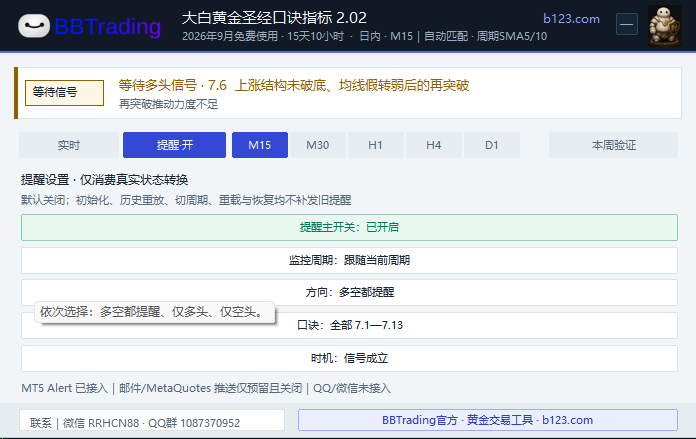Select the D1 timeframe
This screenshot has width=696, height=439.
pos(492,145)
